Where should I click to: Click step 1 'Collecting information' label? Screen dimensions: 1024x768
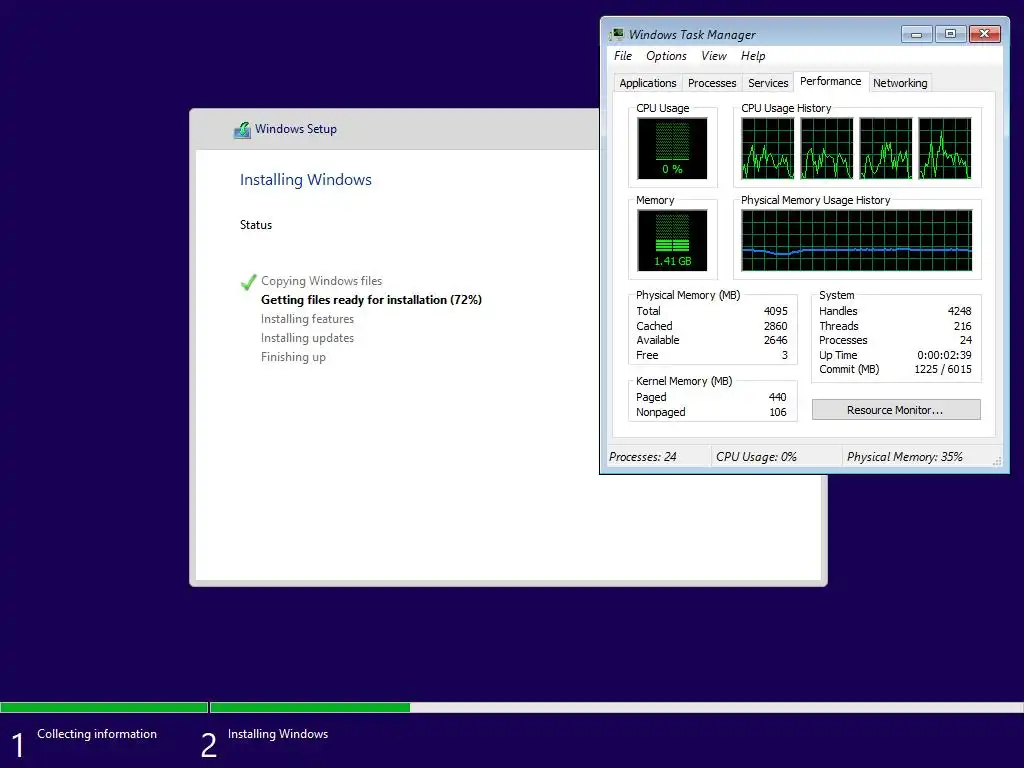click(97, 734)
